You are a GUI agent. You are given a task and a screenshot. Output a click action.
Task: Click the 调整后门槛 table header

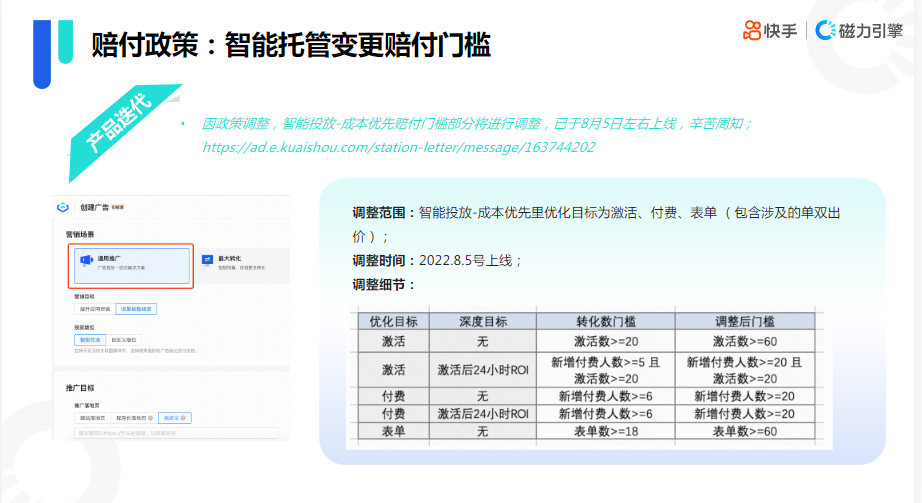click(745, 322)
